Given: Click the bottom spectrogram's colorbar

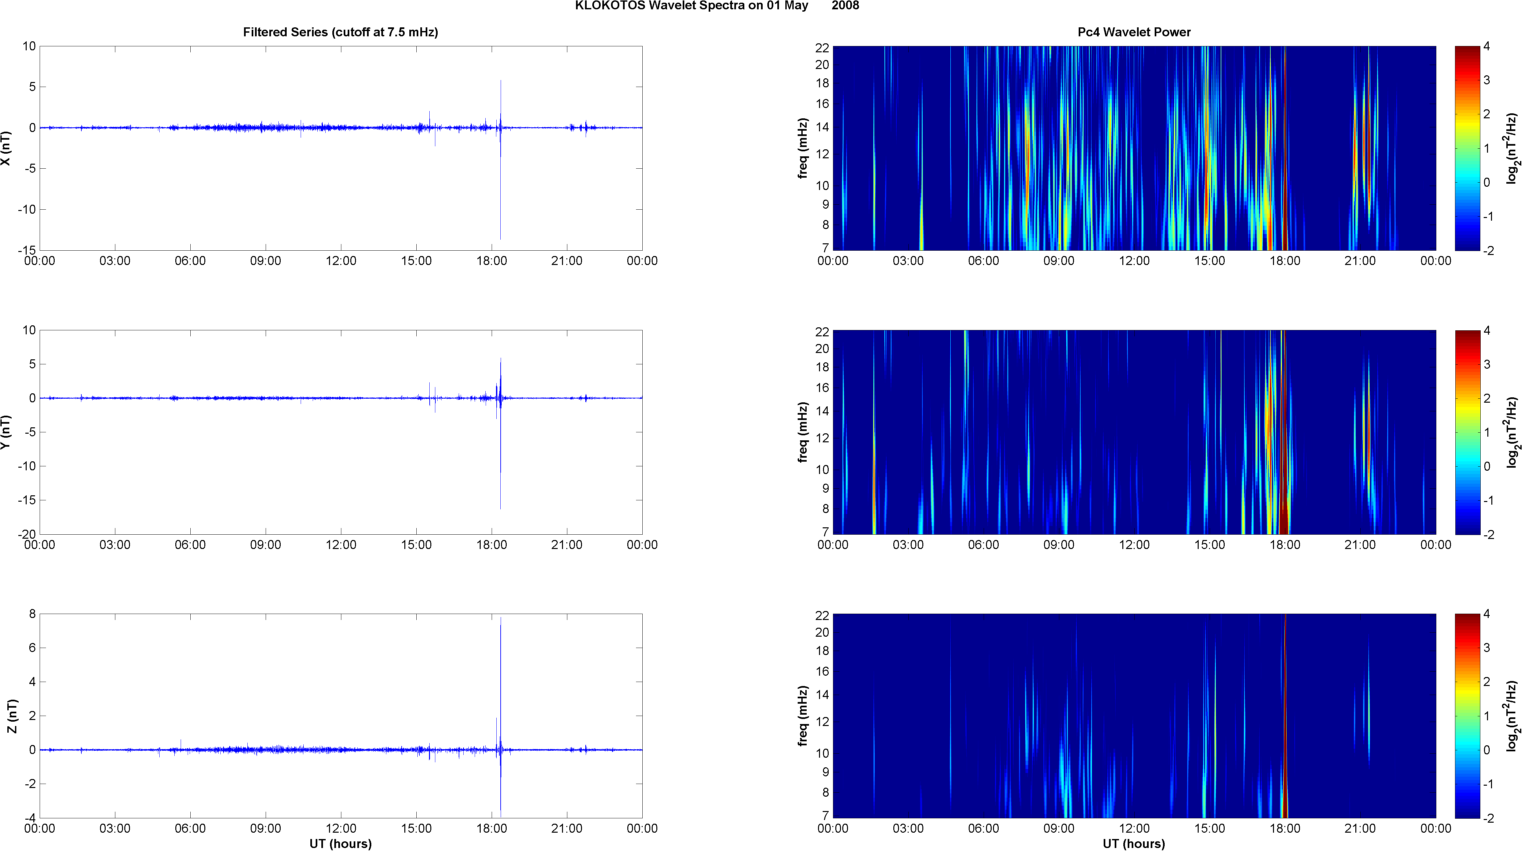Looking at the screenshot, I should point(1466,716).
